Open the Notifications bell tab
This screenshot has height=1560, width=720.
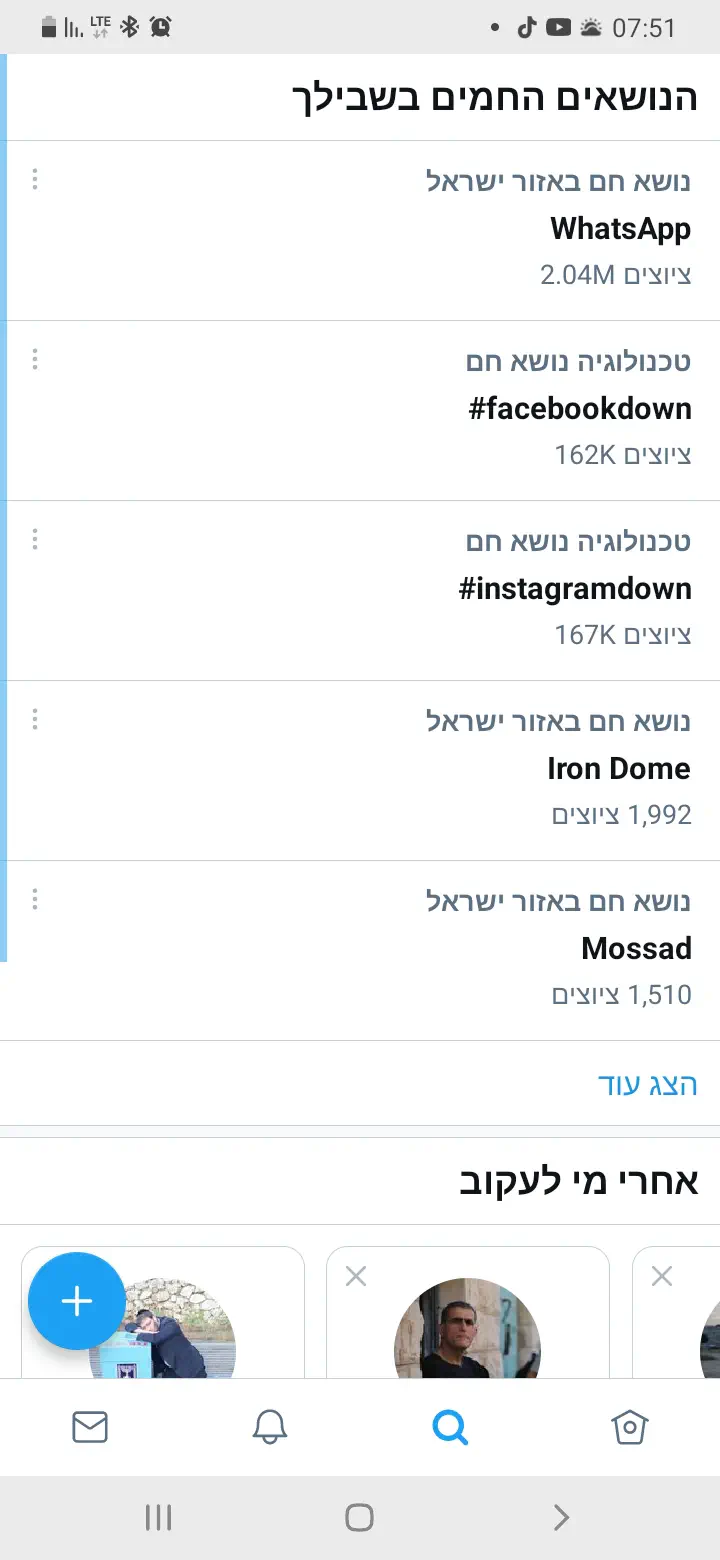click(x=269, y=1428)
